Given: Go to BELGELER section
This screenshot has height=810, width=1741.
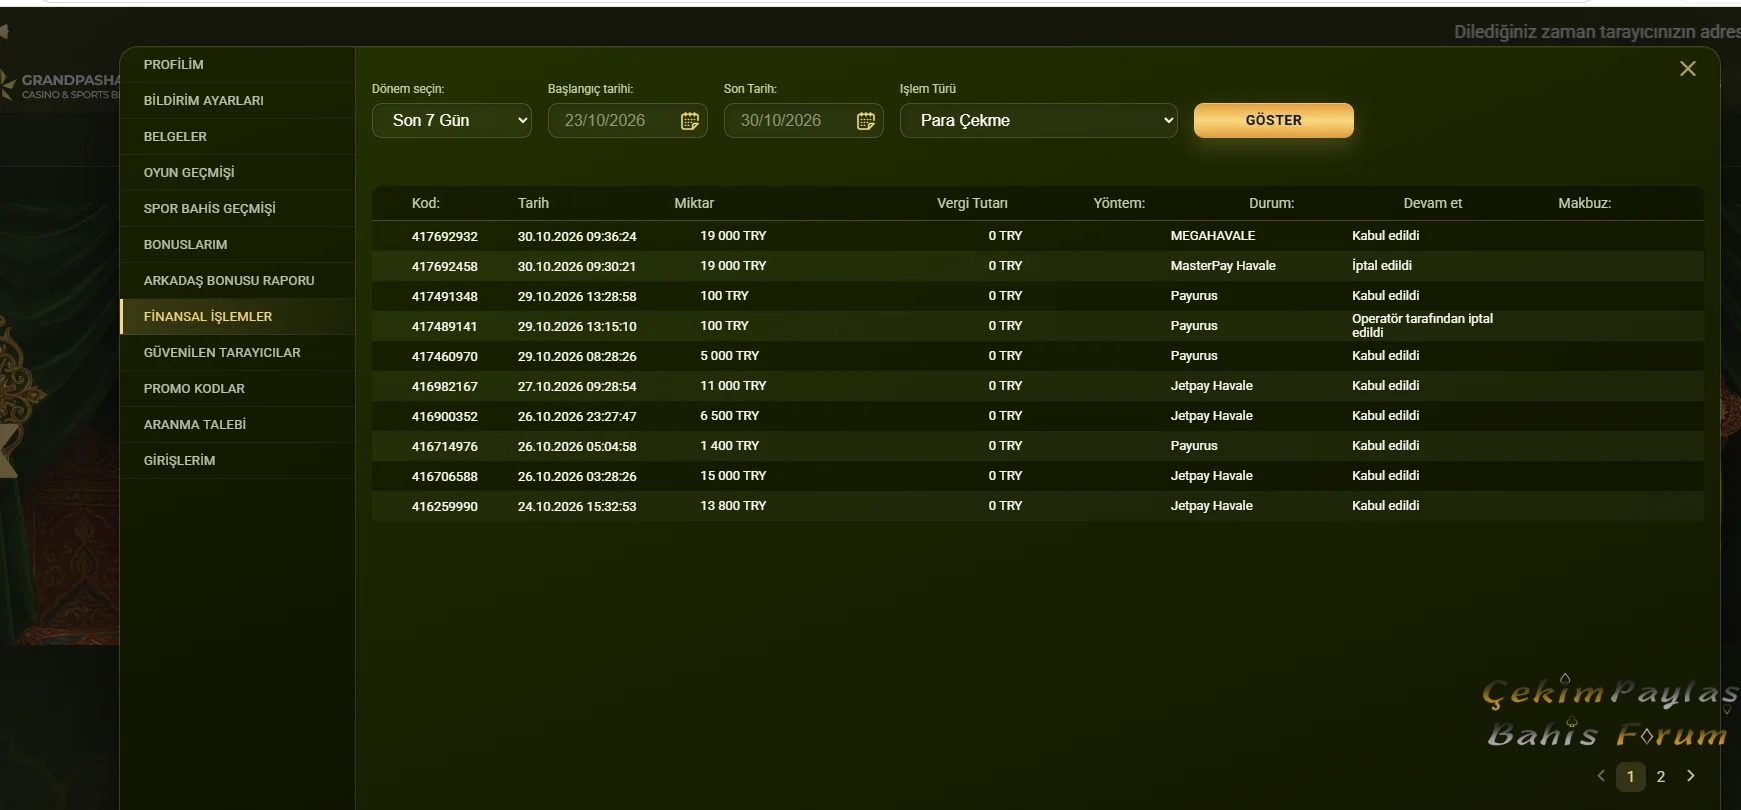Looking at the screenshot, I should (x=237, y=137).
